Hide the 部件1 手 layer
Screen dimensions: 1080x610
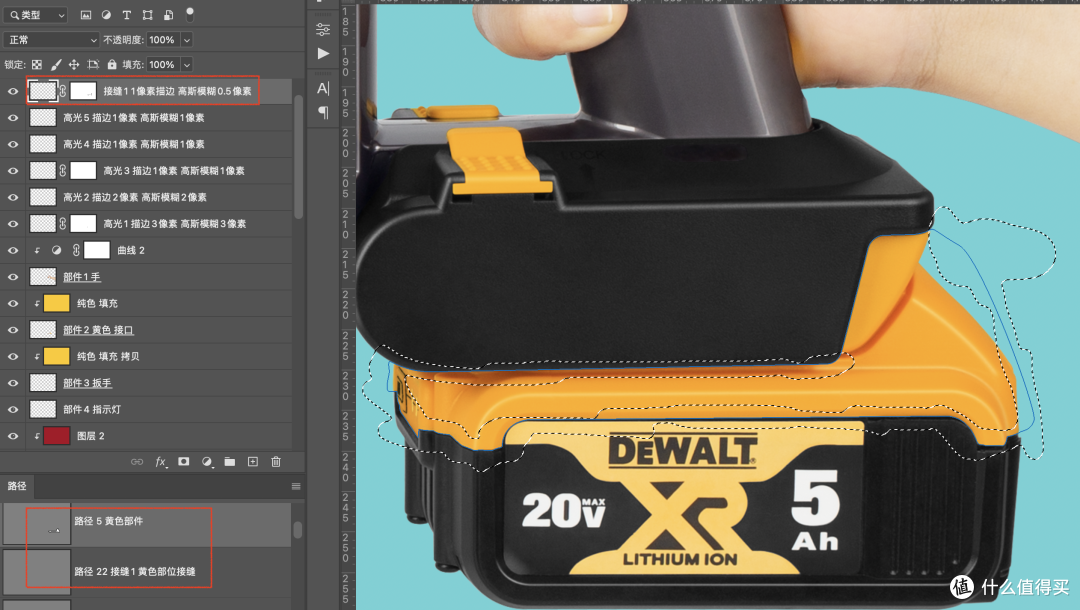12,277
